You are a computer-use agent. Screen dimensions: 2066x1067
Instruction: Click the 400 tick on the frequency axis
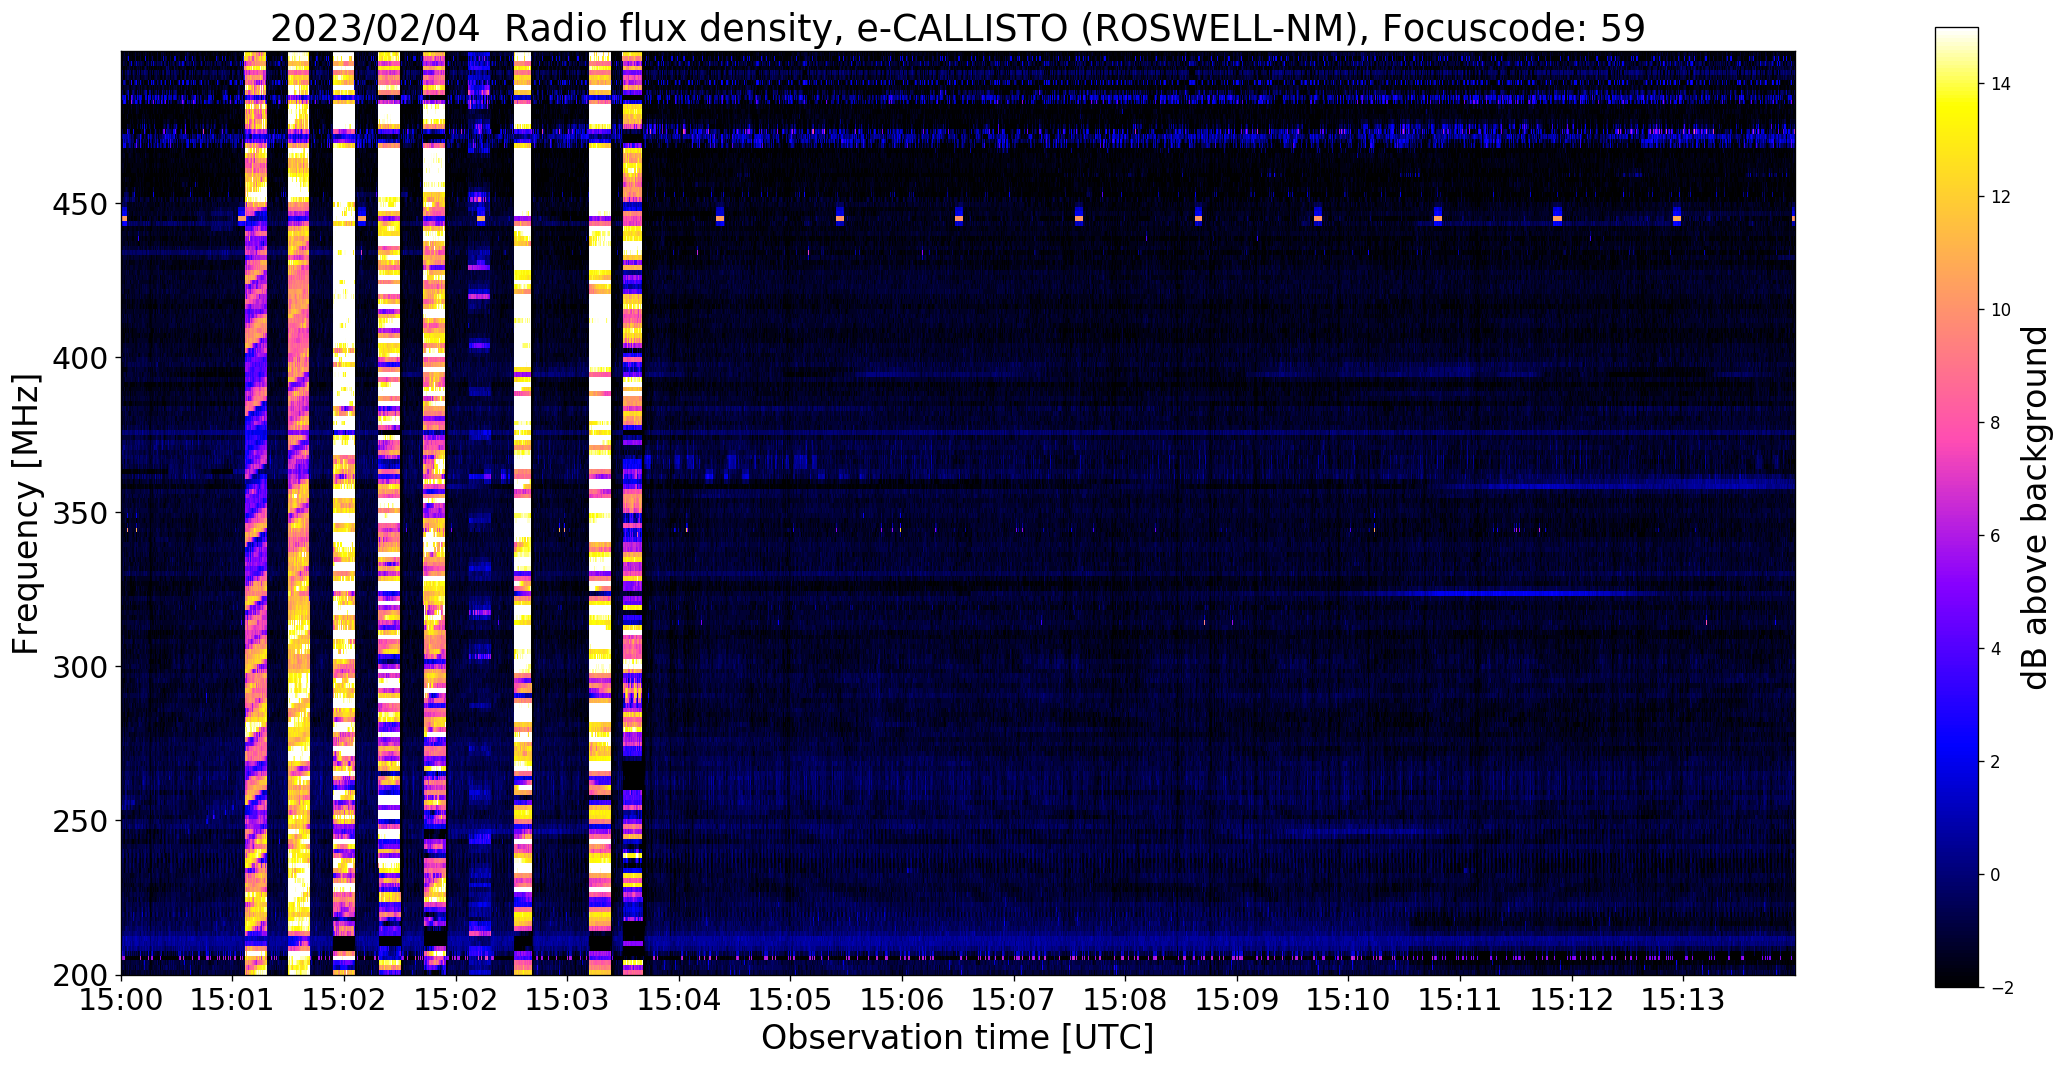81,358
